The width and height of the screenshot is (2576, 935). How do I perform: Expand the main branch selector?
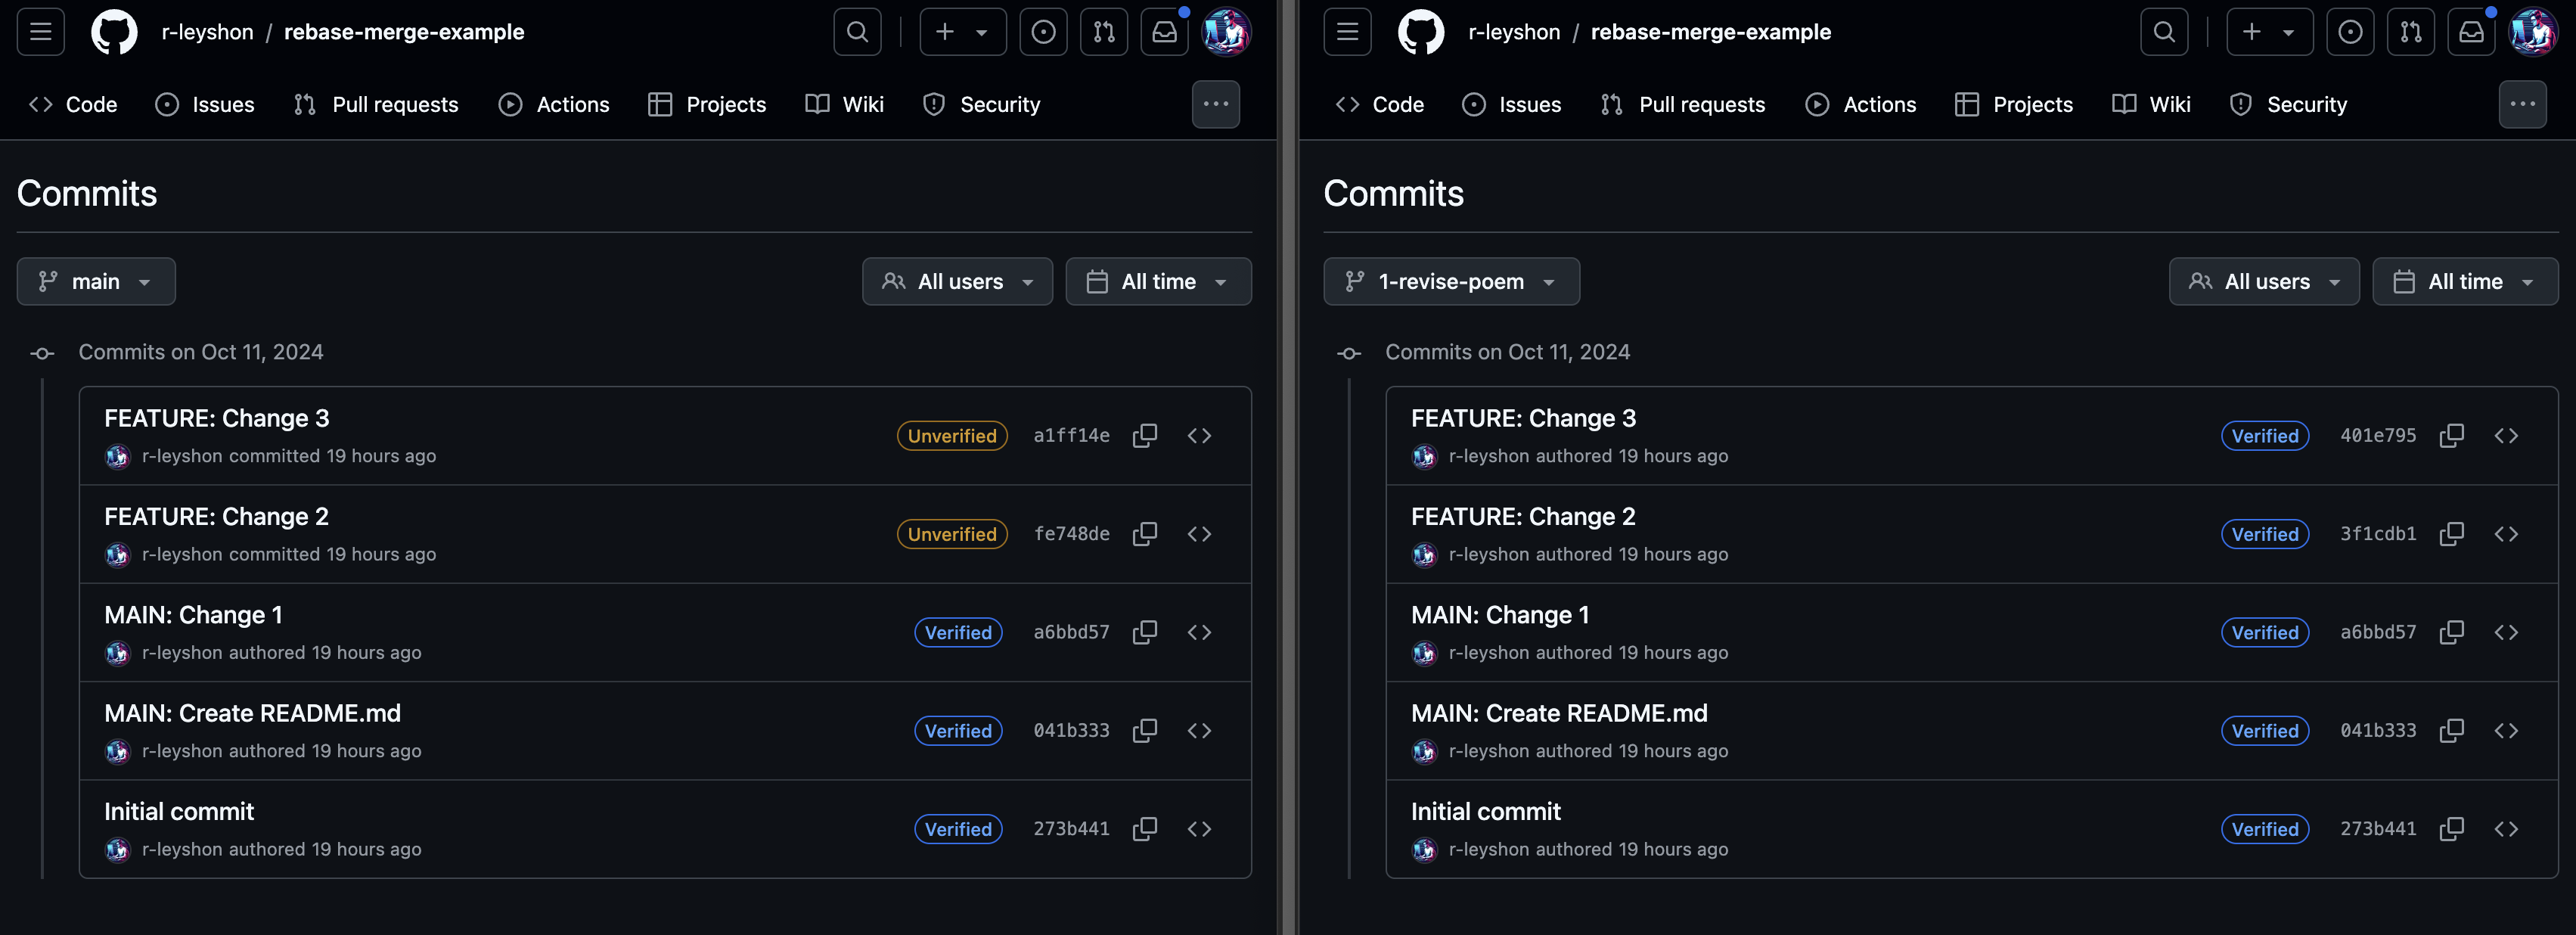point(96,282)
